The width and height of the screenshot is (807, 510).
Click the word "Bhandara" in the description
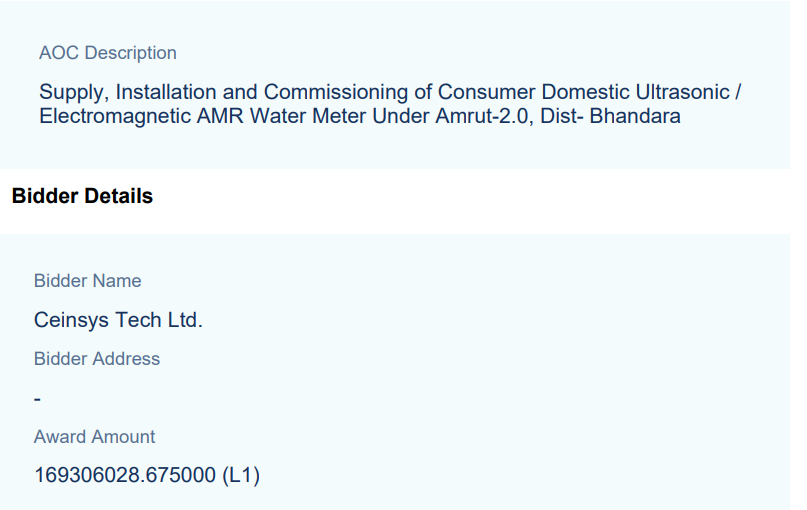634,116
